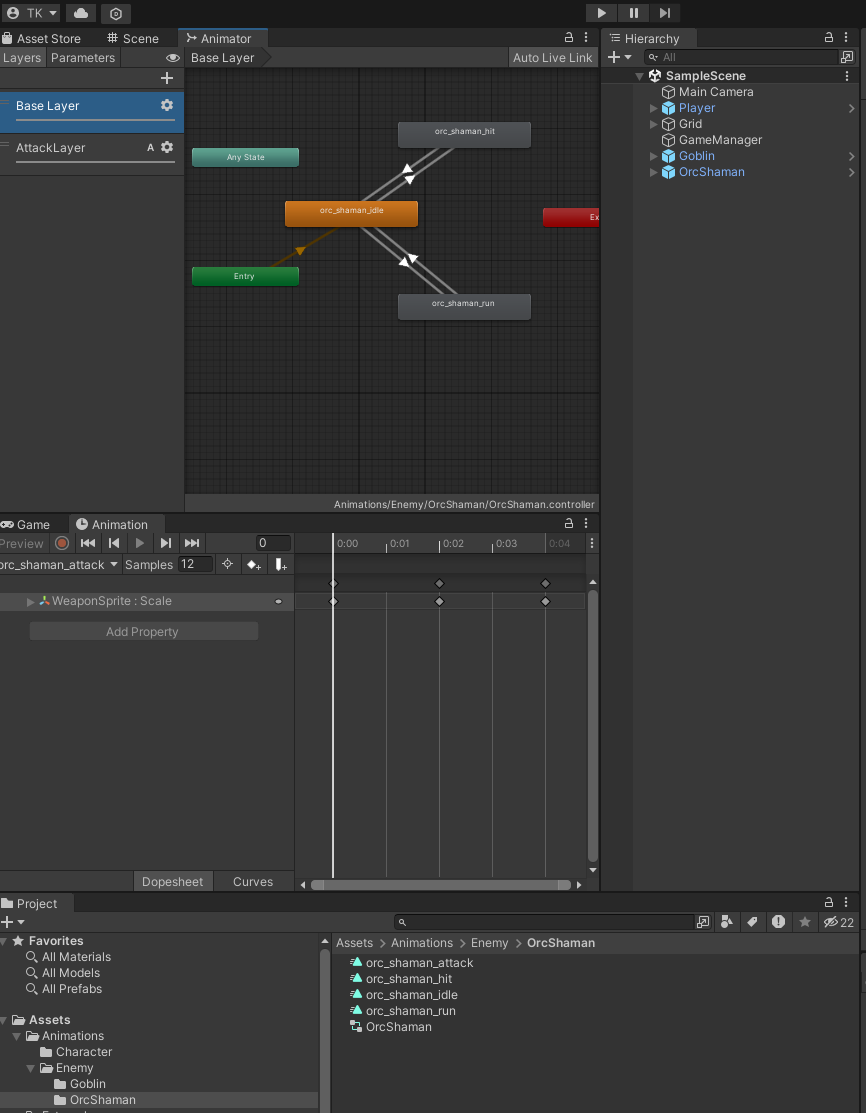
Task: Click the Add Property button
Action: coord(142,631)
